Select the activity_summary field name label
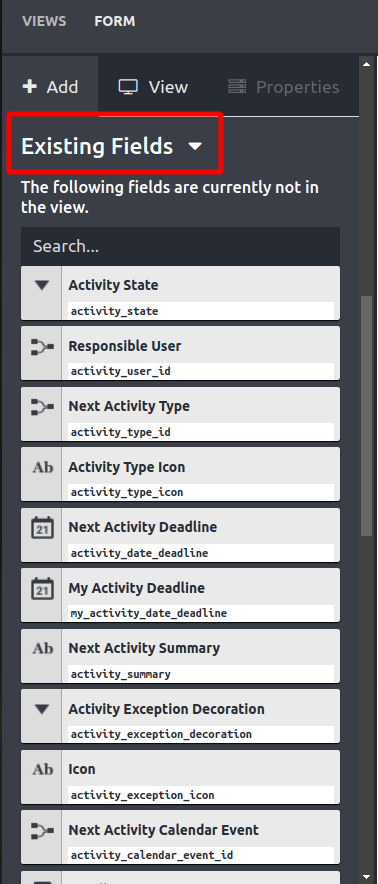378x884 pixels. pos(120,674)
